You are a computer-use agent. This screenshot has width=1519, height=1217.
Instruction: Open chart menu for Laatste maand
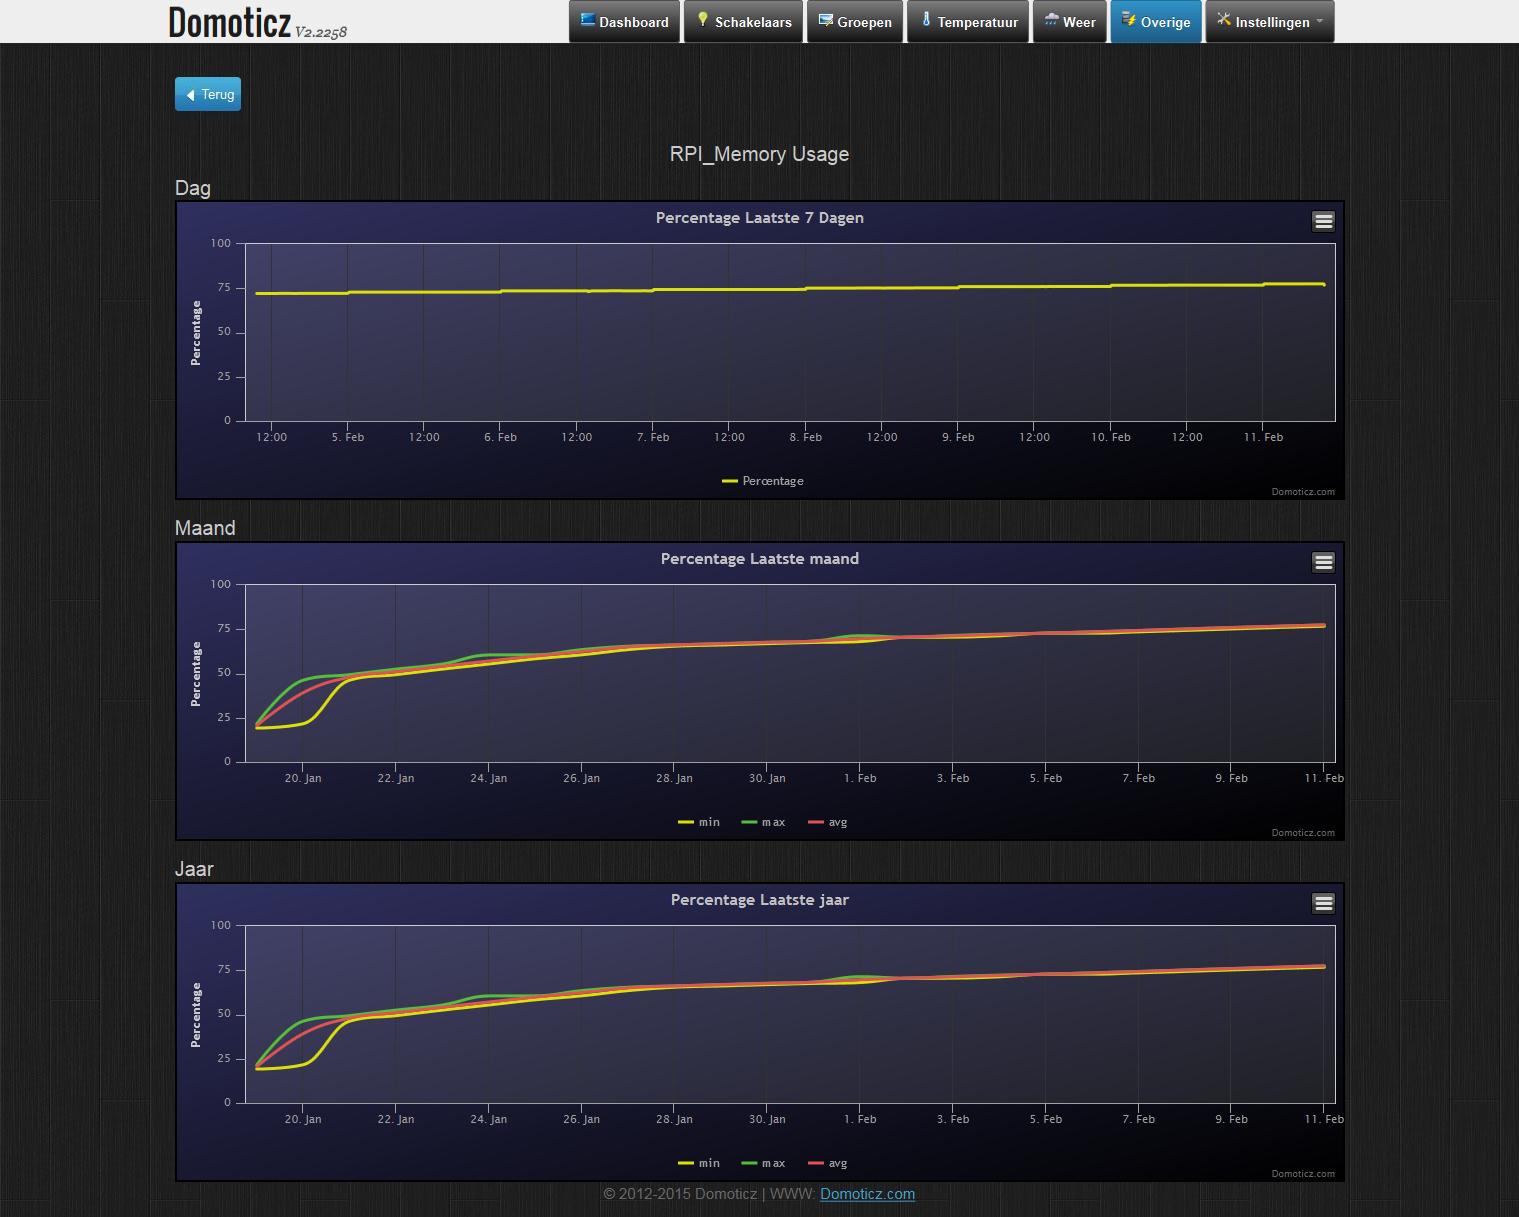click(1323, 562)
